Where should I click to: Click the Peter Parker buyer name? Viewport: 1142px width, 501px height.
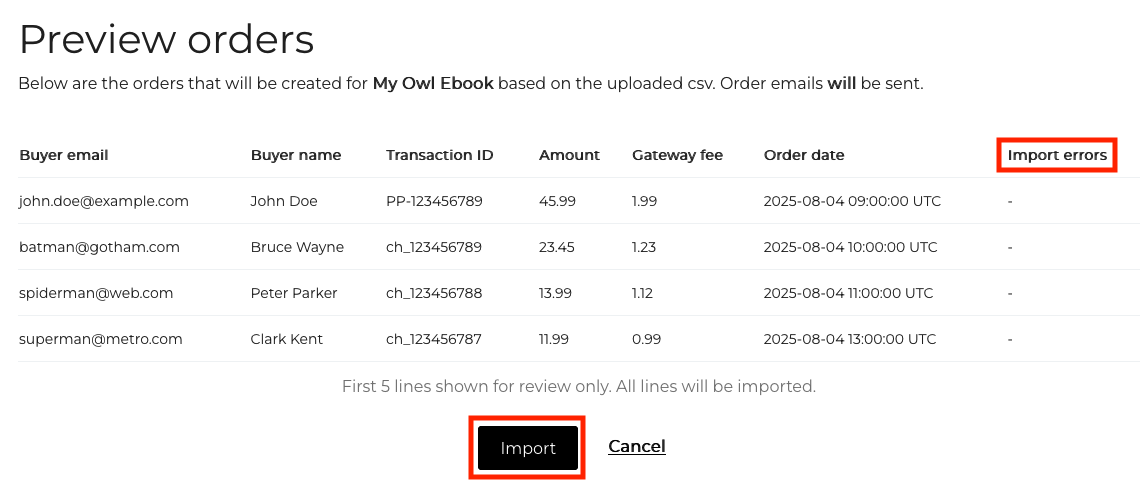coord(294,293)
